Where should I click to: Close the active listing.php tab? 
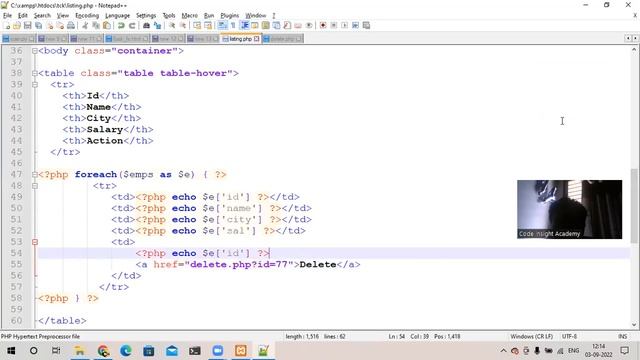(256, 39)
